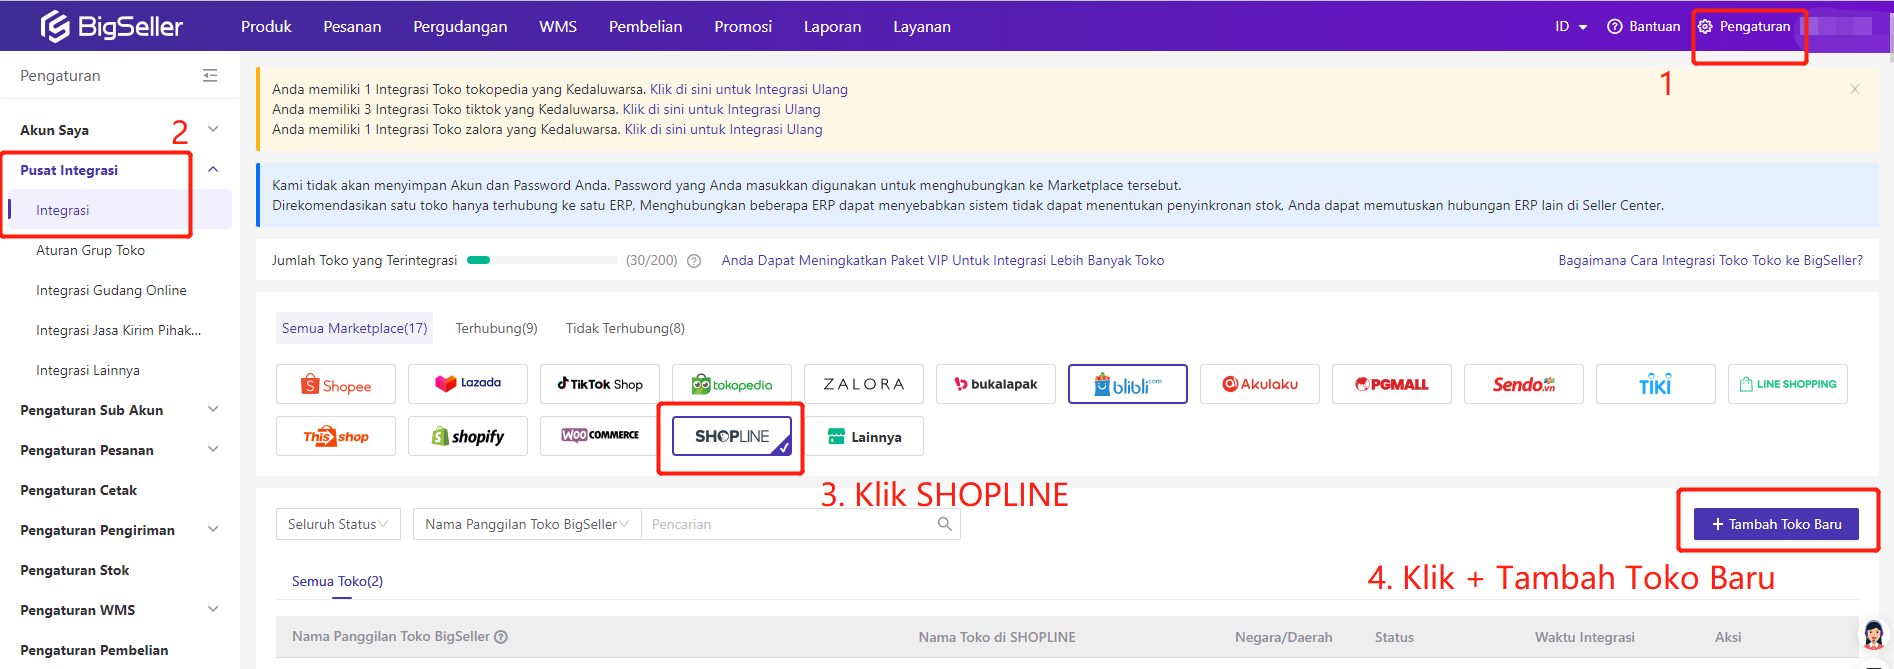Select the SHOPLINE marketplace tile

(732, 437)
